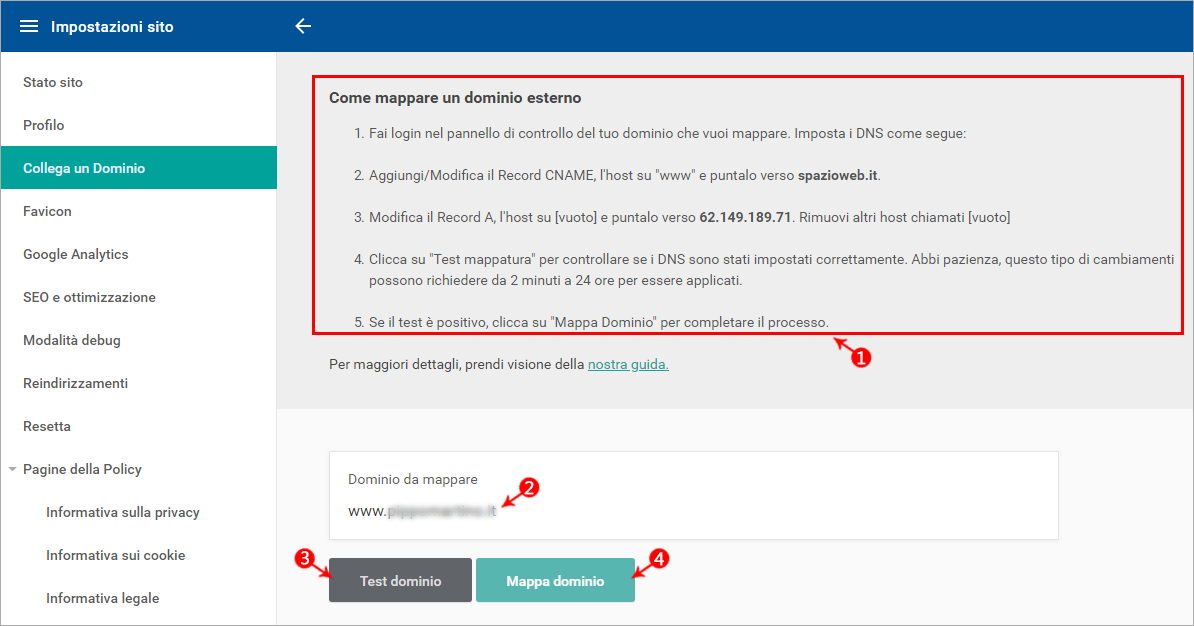This screenshot has width=1194, height=626.
Task: Follow the nostra guida link
Action: click(x=628, y=365)
